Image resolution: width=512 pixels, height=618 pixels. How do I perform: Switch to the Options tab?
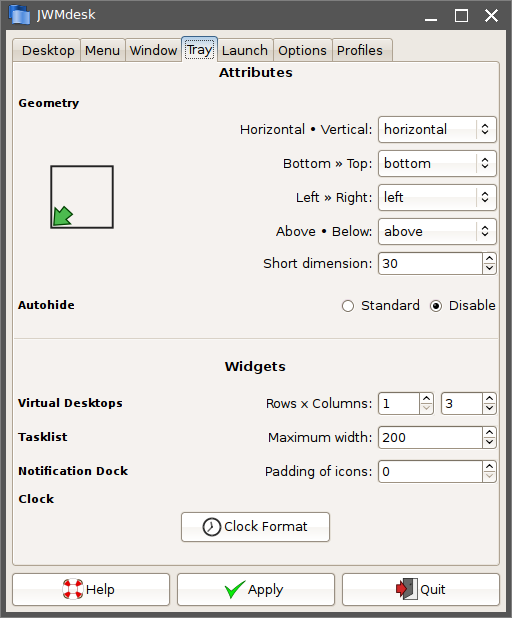(x=302, y=50)
